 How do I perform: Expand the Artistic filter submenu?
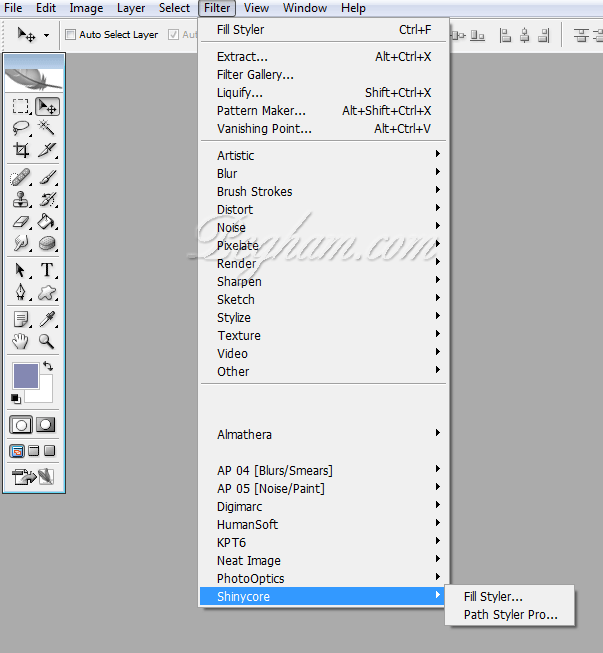click(323, 155)
